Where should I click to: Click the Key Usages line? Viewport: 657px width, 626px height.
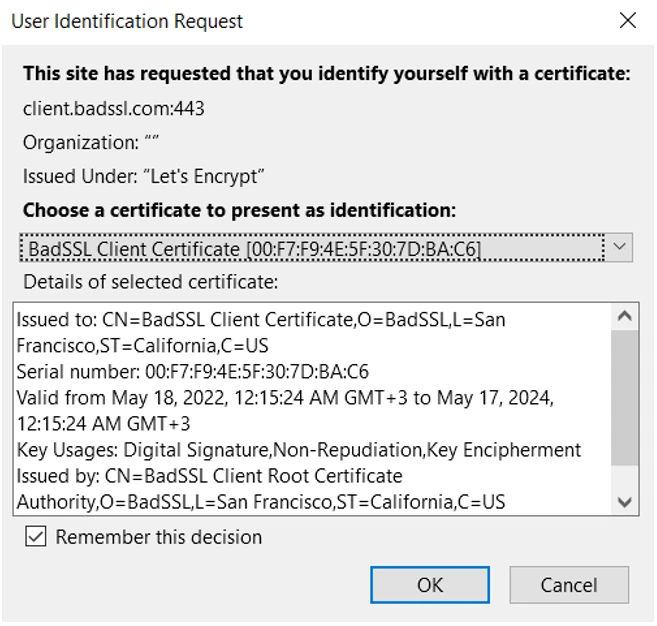tap(298, 450)
